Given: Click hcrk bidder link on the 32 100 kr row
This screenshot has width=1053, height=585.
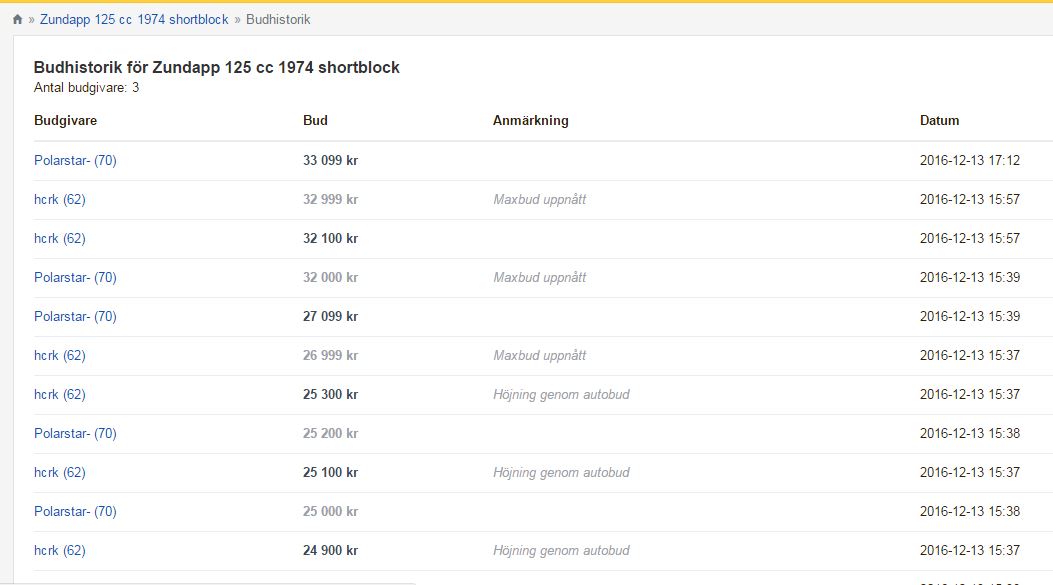Looking at the screenshot, I should (60, 238).
